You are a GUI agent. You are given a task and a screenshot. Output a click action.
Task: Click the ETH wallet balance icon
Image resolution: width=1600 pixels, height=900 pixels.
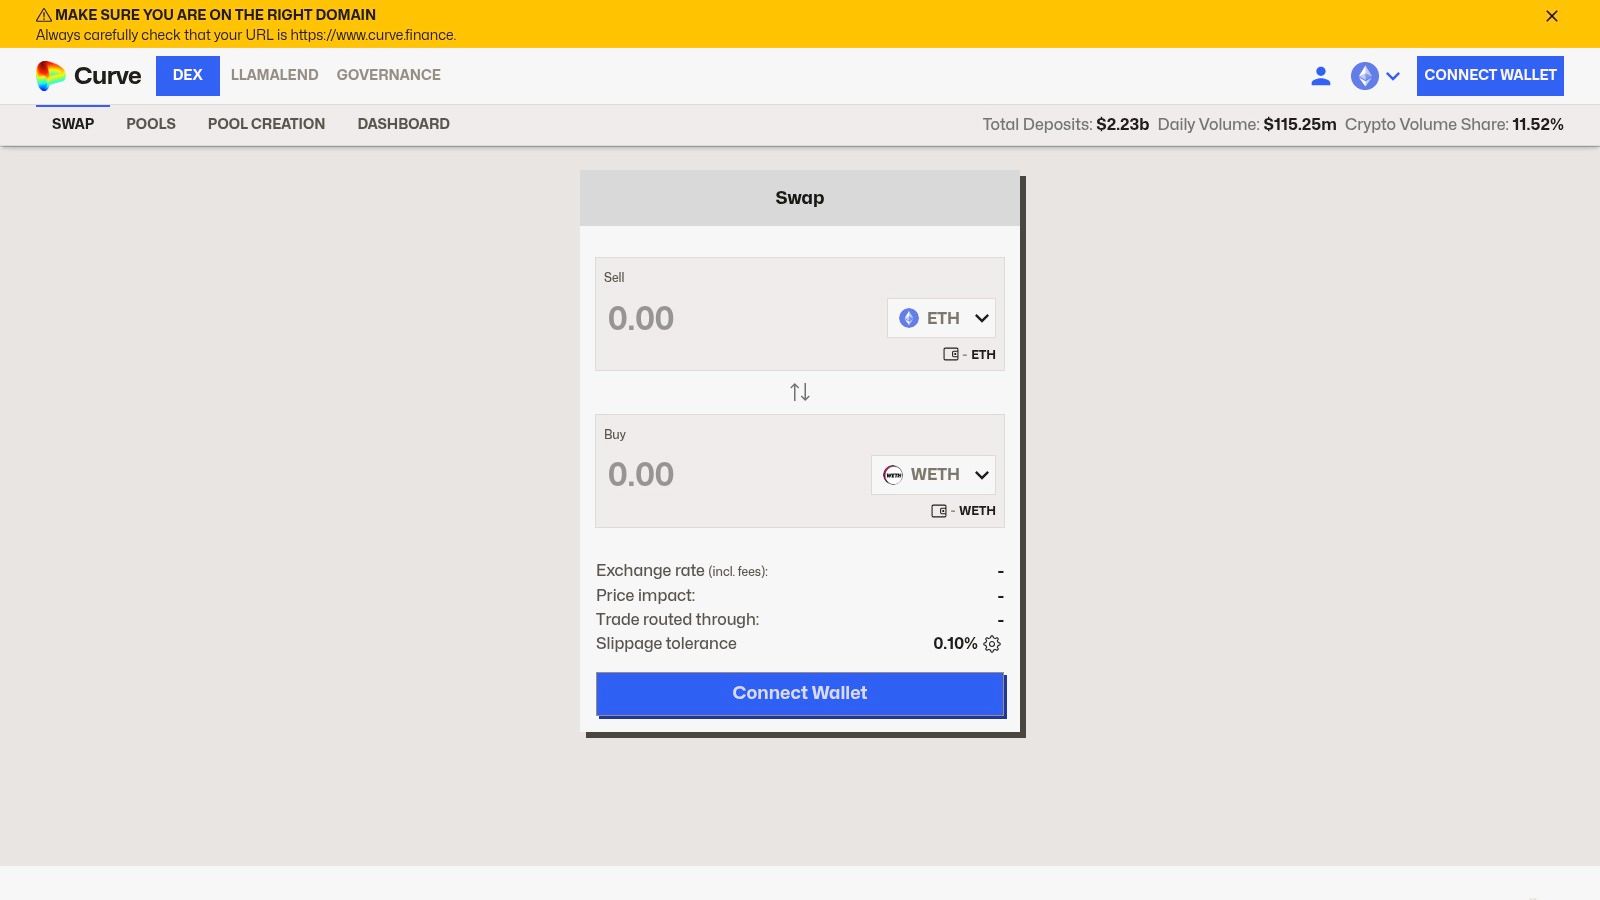951,354
